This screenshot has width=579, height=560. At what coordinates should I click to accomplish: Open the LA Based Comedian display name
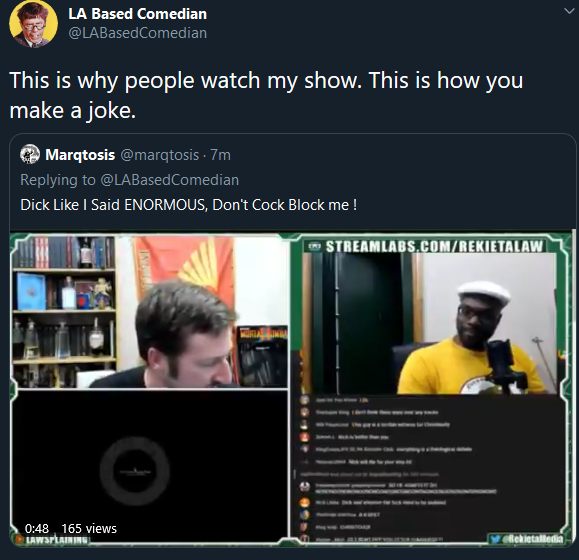137,14
